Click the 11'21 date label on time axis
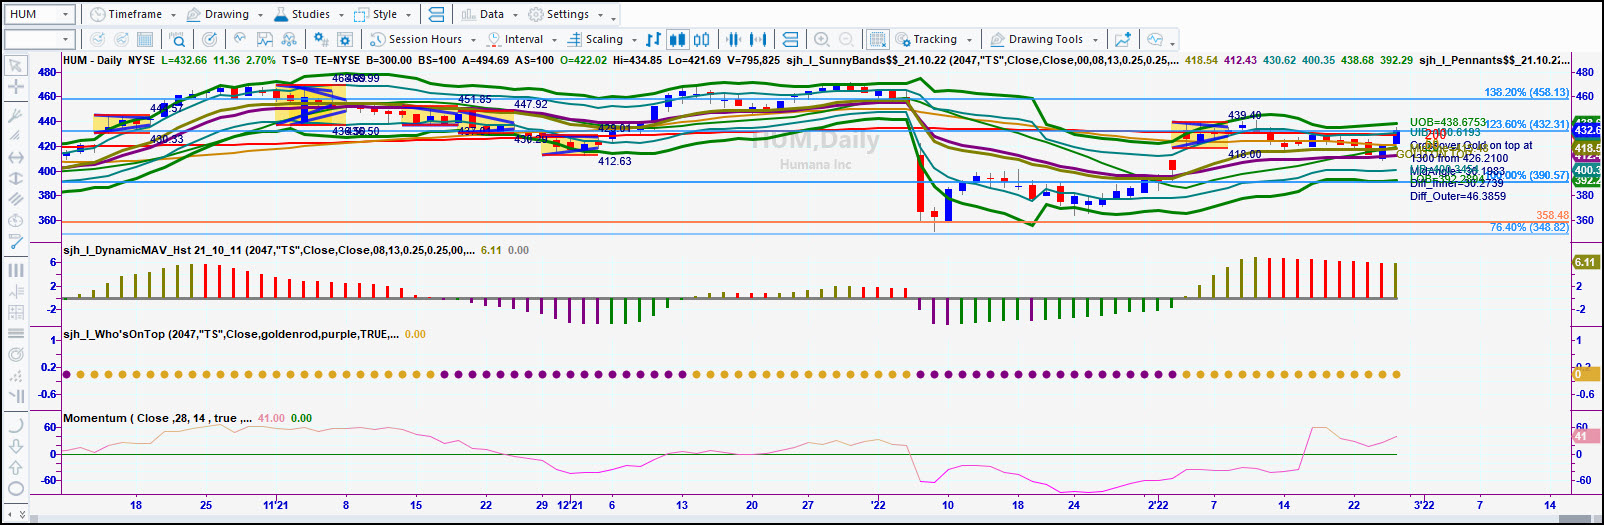The width and height of the screenshot is (1604, 525). point(275,505)
